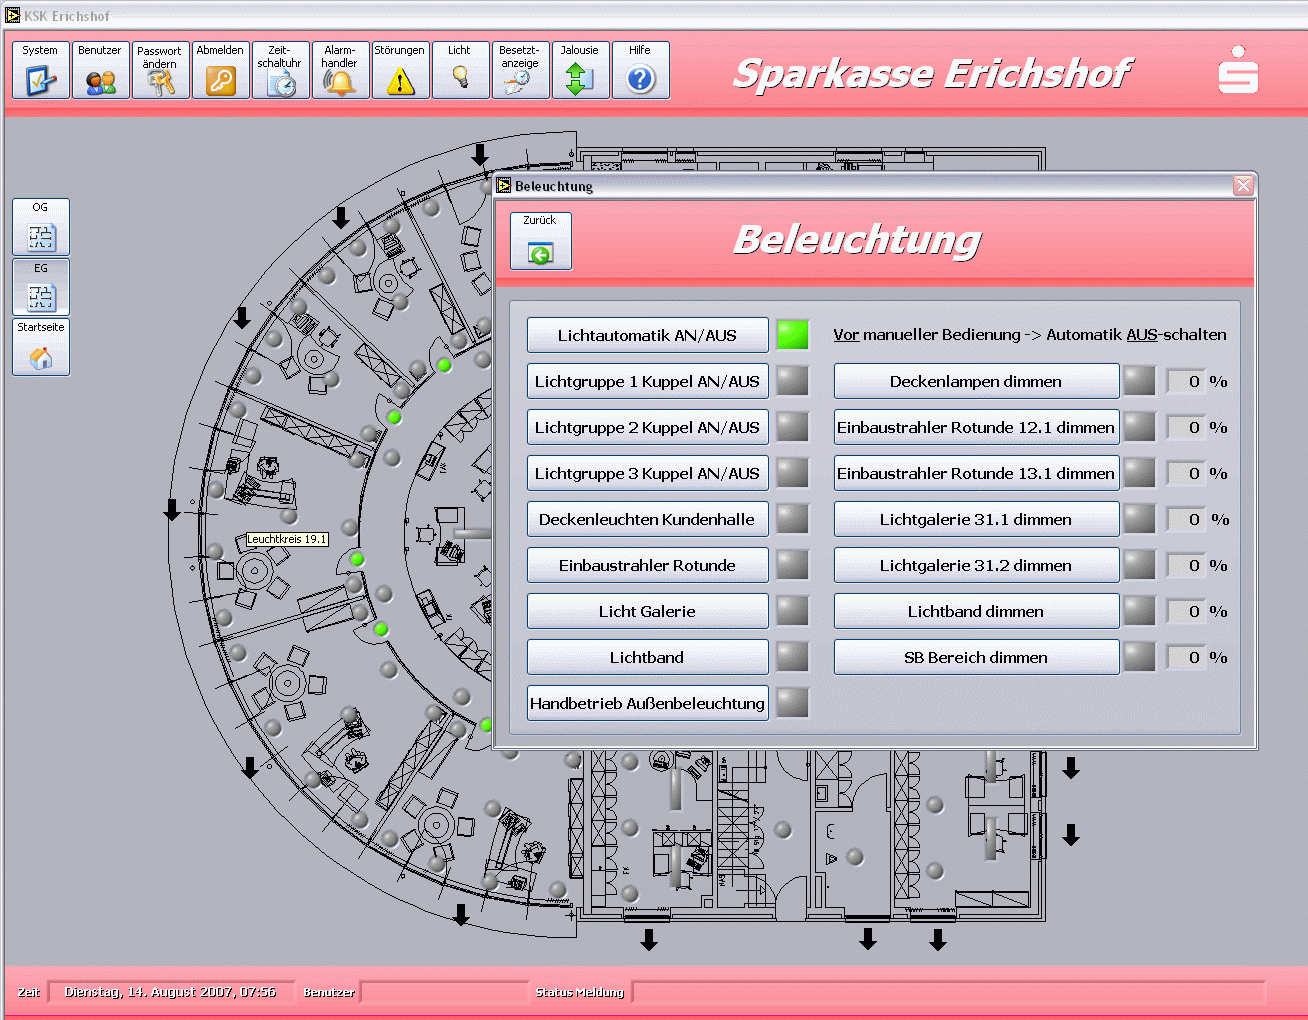Toggle Lichtgruppe 2 Kuppel AN/AUS
Image resolution: width=1308 pixels, height=1020 pixels.
pyautogui.click(x=648, y=427)
